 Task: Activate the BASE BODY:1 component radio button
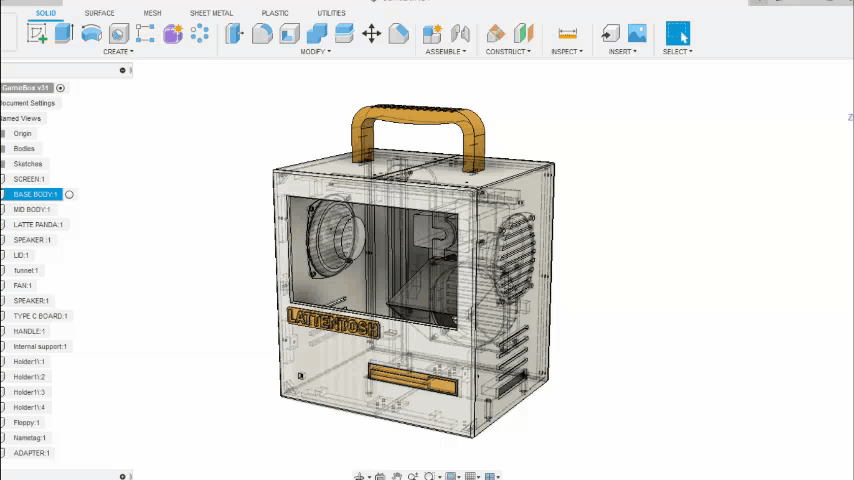(x=69, y=194)
